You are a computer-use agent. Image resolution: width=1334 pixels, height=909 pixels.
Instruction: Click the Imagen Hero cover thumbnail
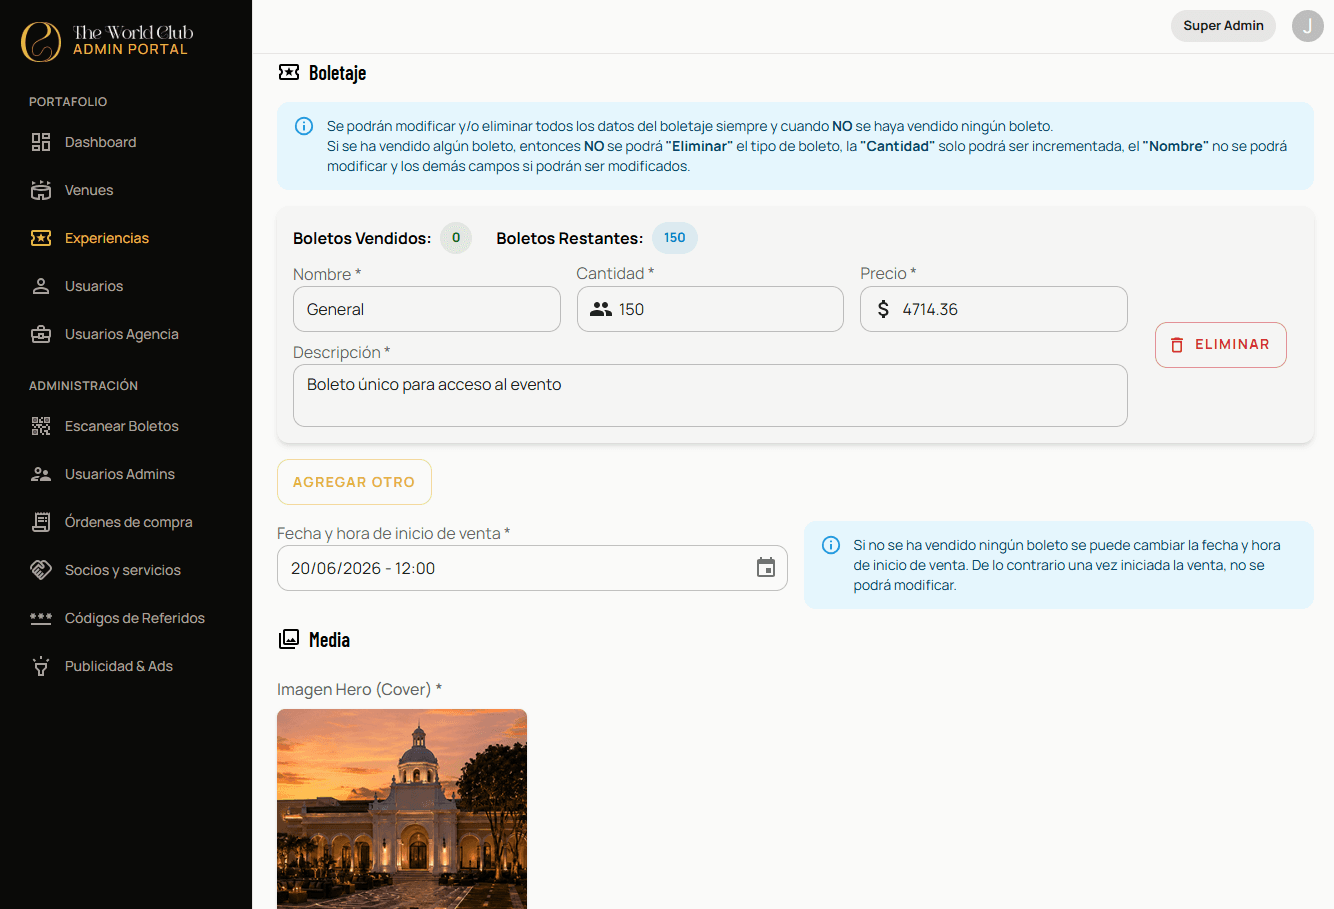(x=402, y=809)
